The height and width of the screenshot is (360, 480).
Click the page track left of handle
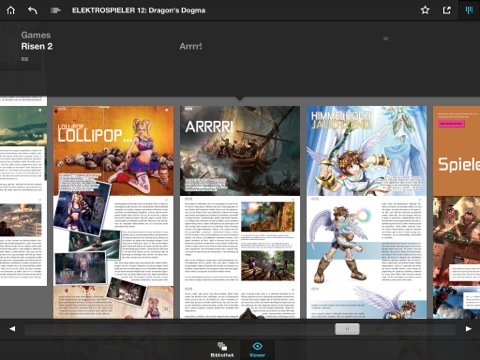(179, 329)
